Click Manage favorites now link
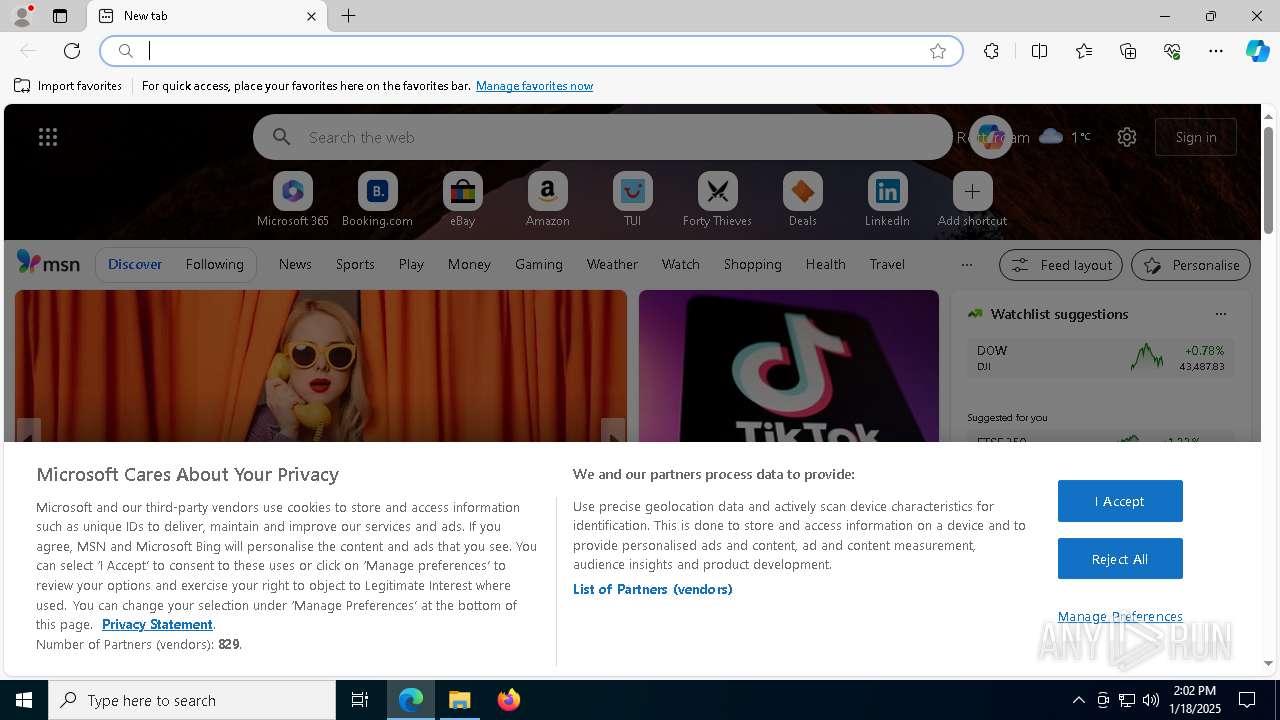The width and height of the screenshot is (1280, 720). tap(534, 86)
